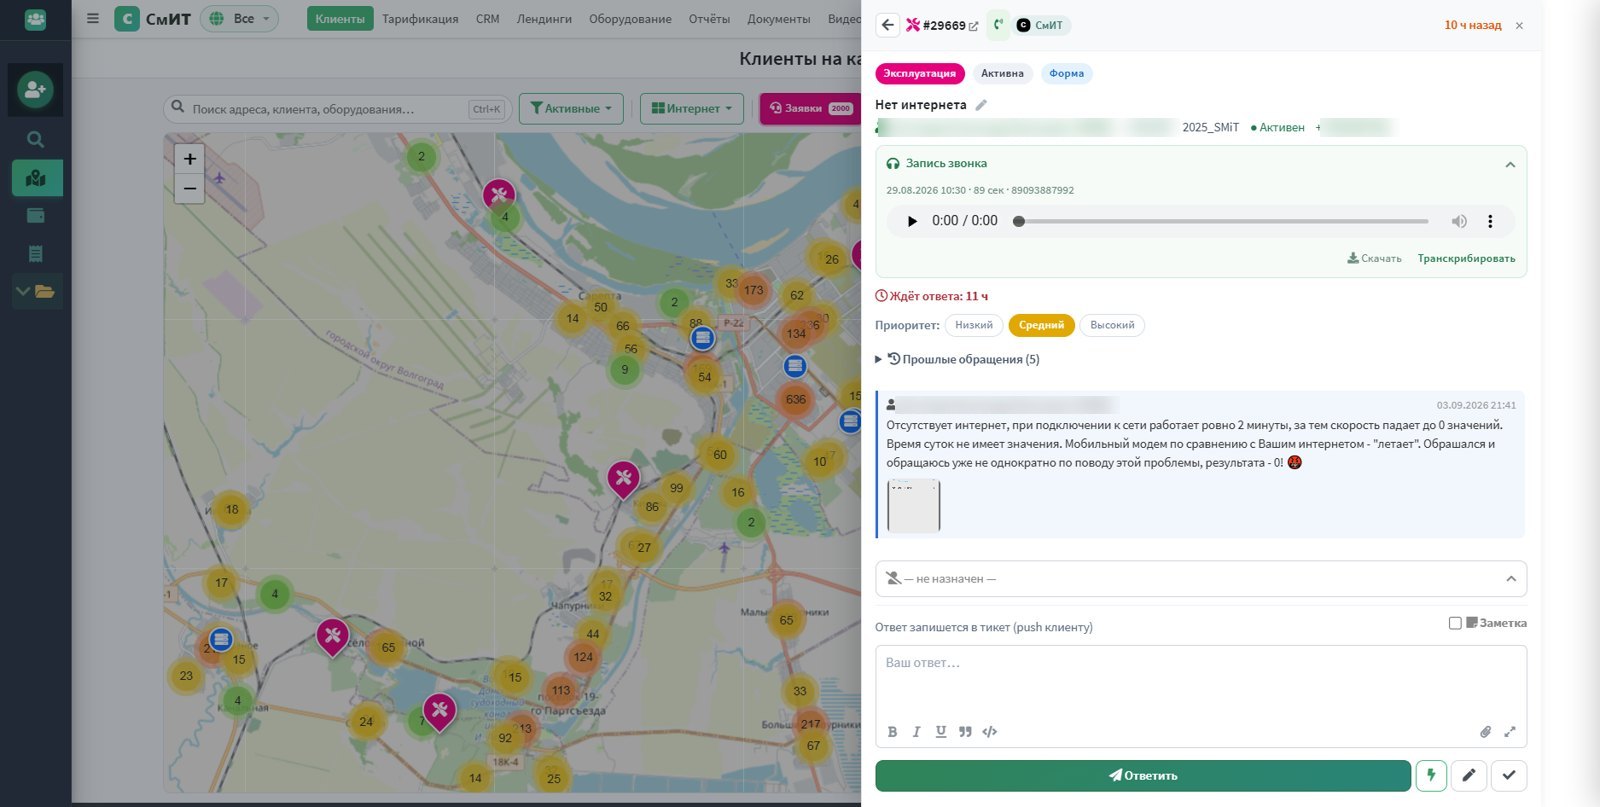
Task: Open the audio player options menu
Action: 1490,221
